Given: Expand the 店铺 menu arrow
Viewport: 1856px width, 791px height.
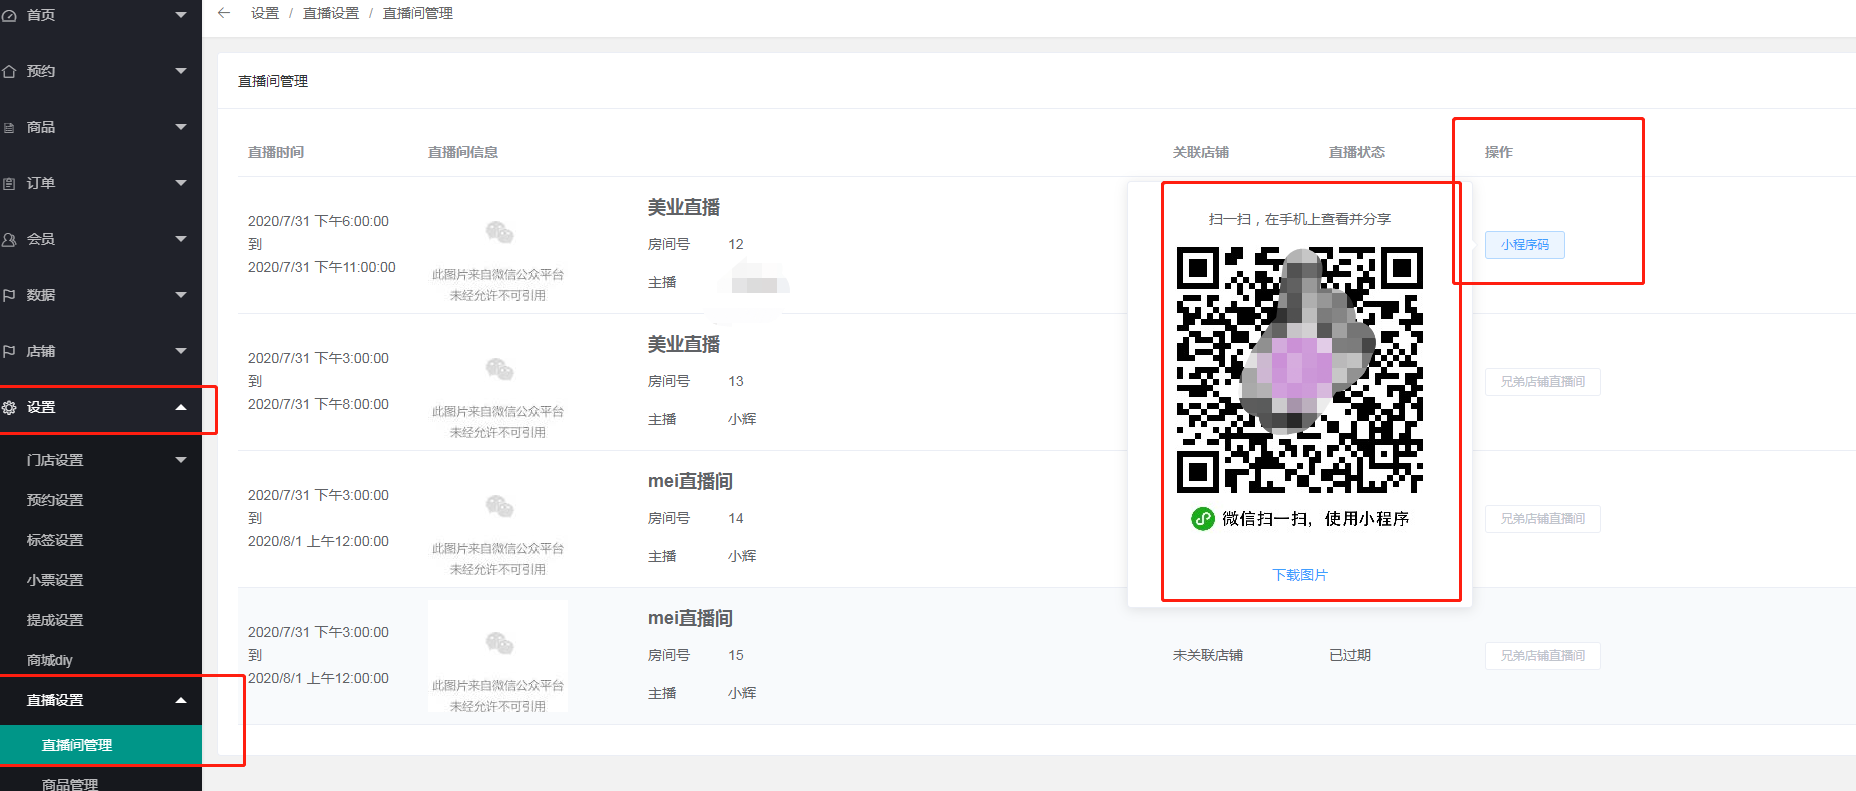Looking at the screenshot, I should pos(181,351).
